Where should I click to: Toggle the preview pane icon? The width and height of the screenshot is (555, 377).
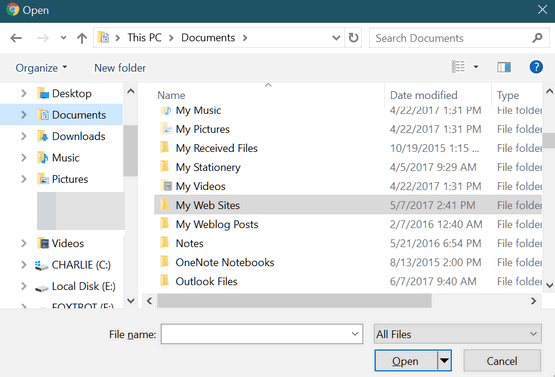click(504, 67)
